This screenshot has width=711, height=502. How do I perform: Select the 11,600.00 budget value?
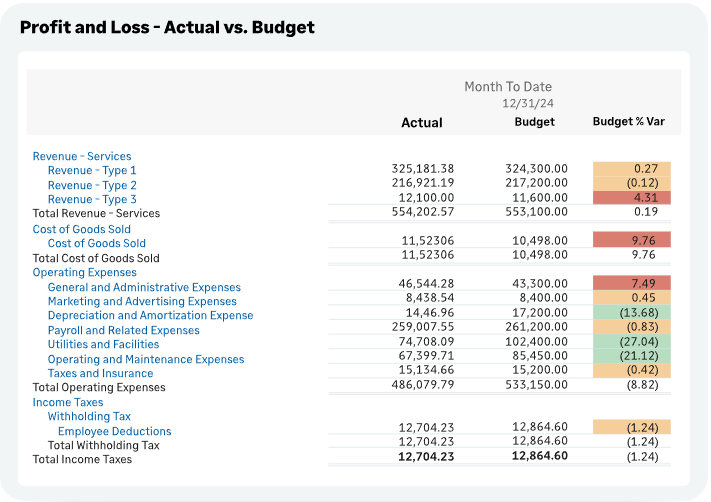click(x=540, y=198)
